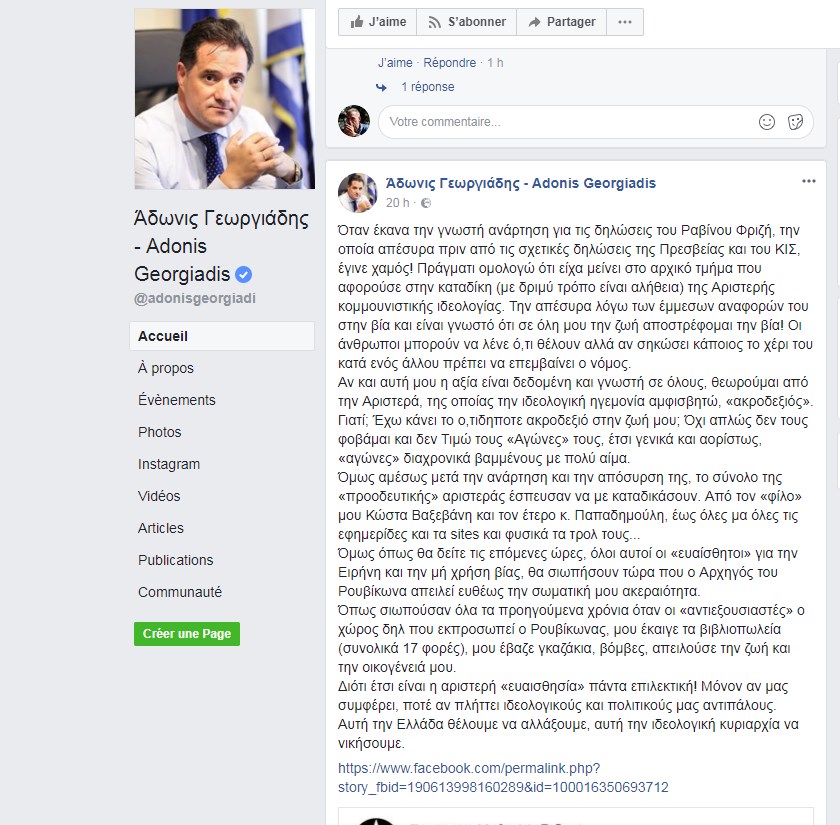Open the facebook.com permalink URL
This screenshot has width=840, height=825.
click(503, 778)
